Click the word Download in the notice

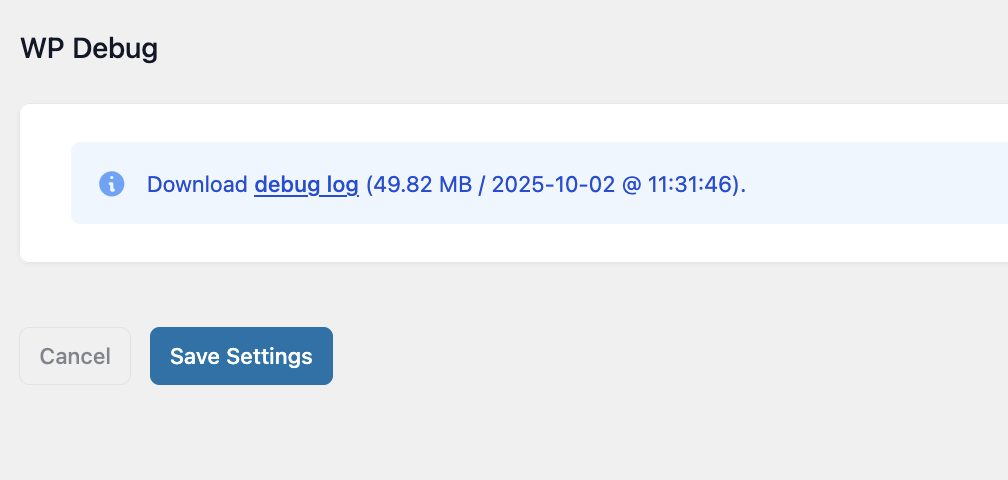click(197, 185)
